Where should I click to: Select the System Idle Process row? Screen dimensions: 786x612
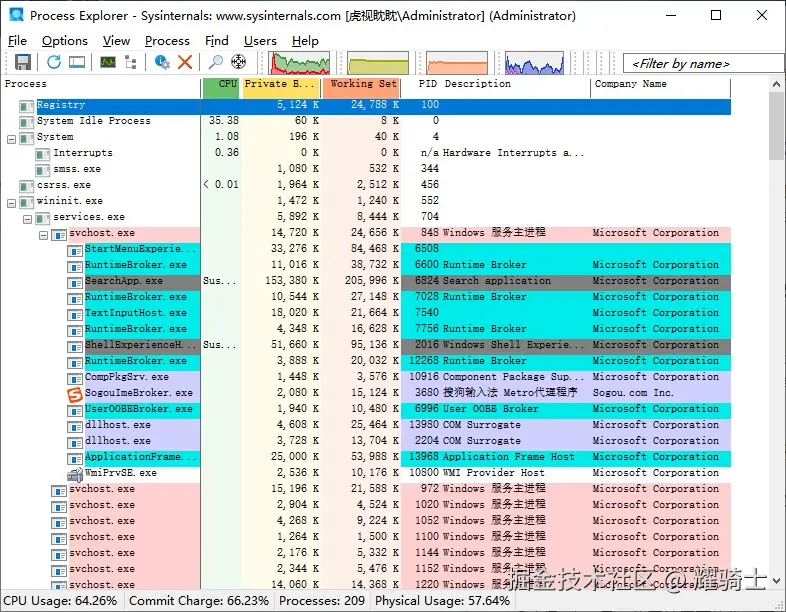pyautogui.click(x=366, y=121)
